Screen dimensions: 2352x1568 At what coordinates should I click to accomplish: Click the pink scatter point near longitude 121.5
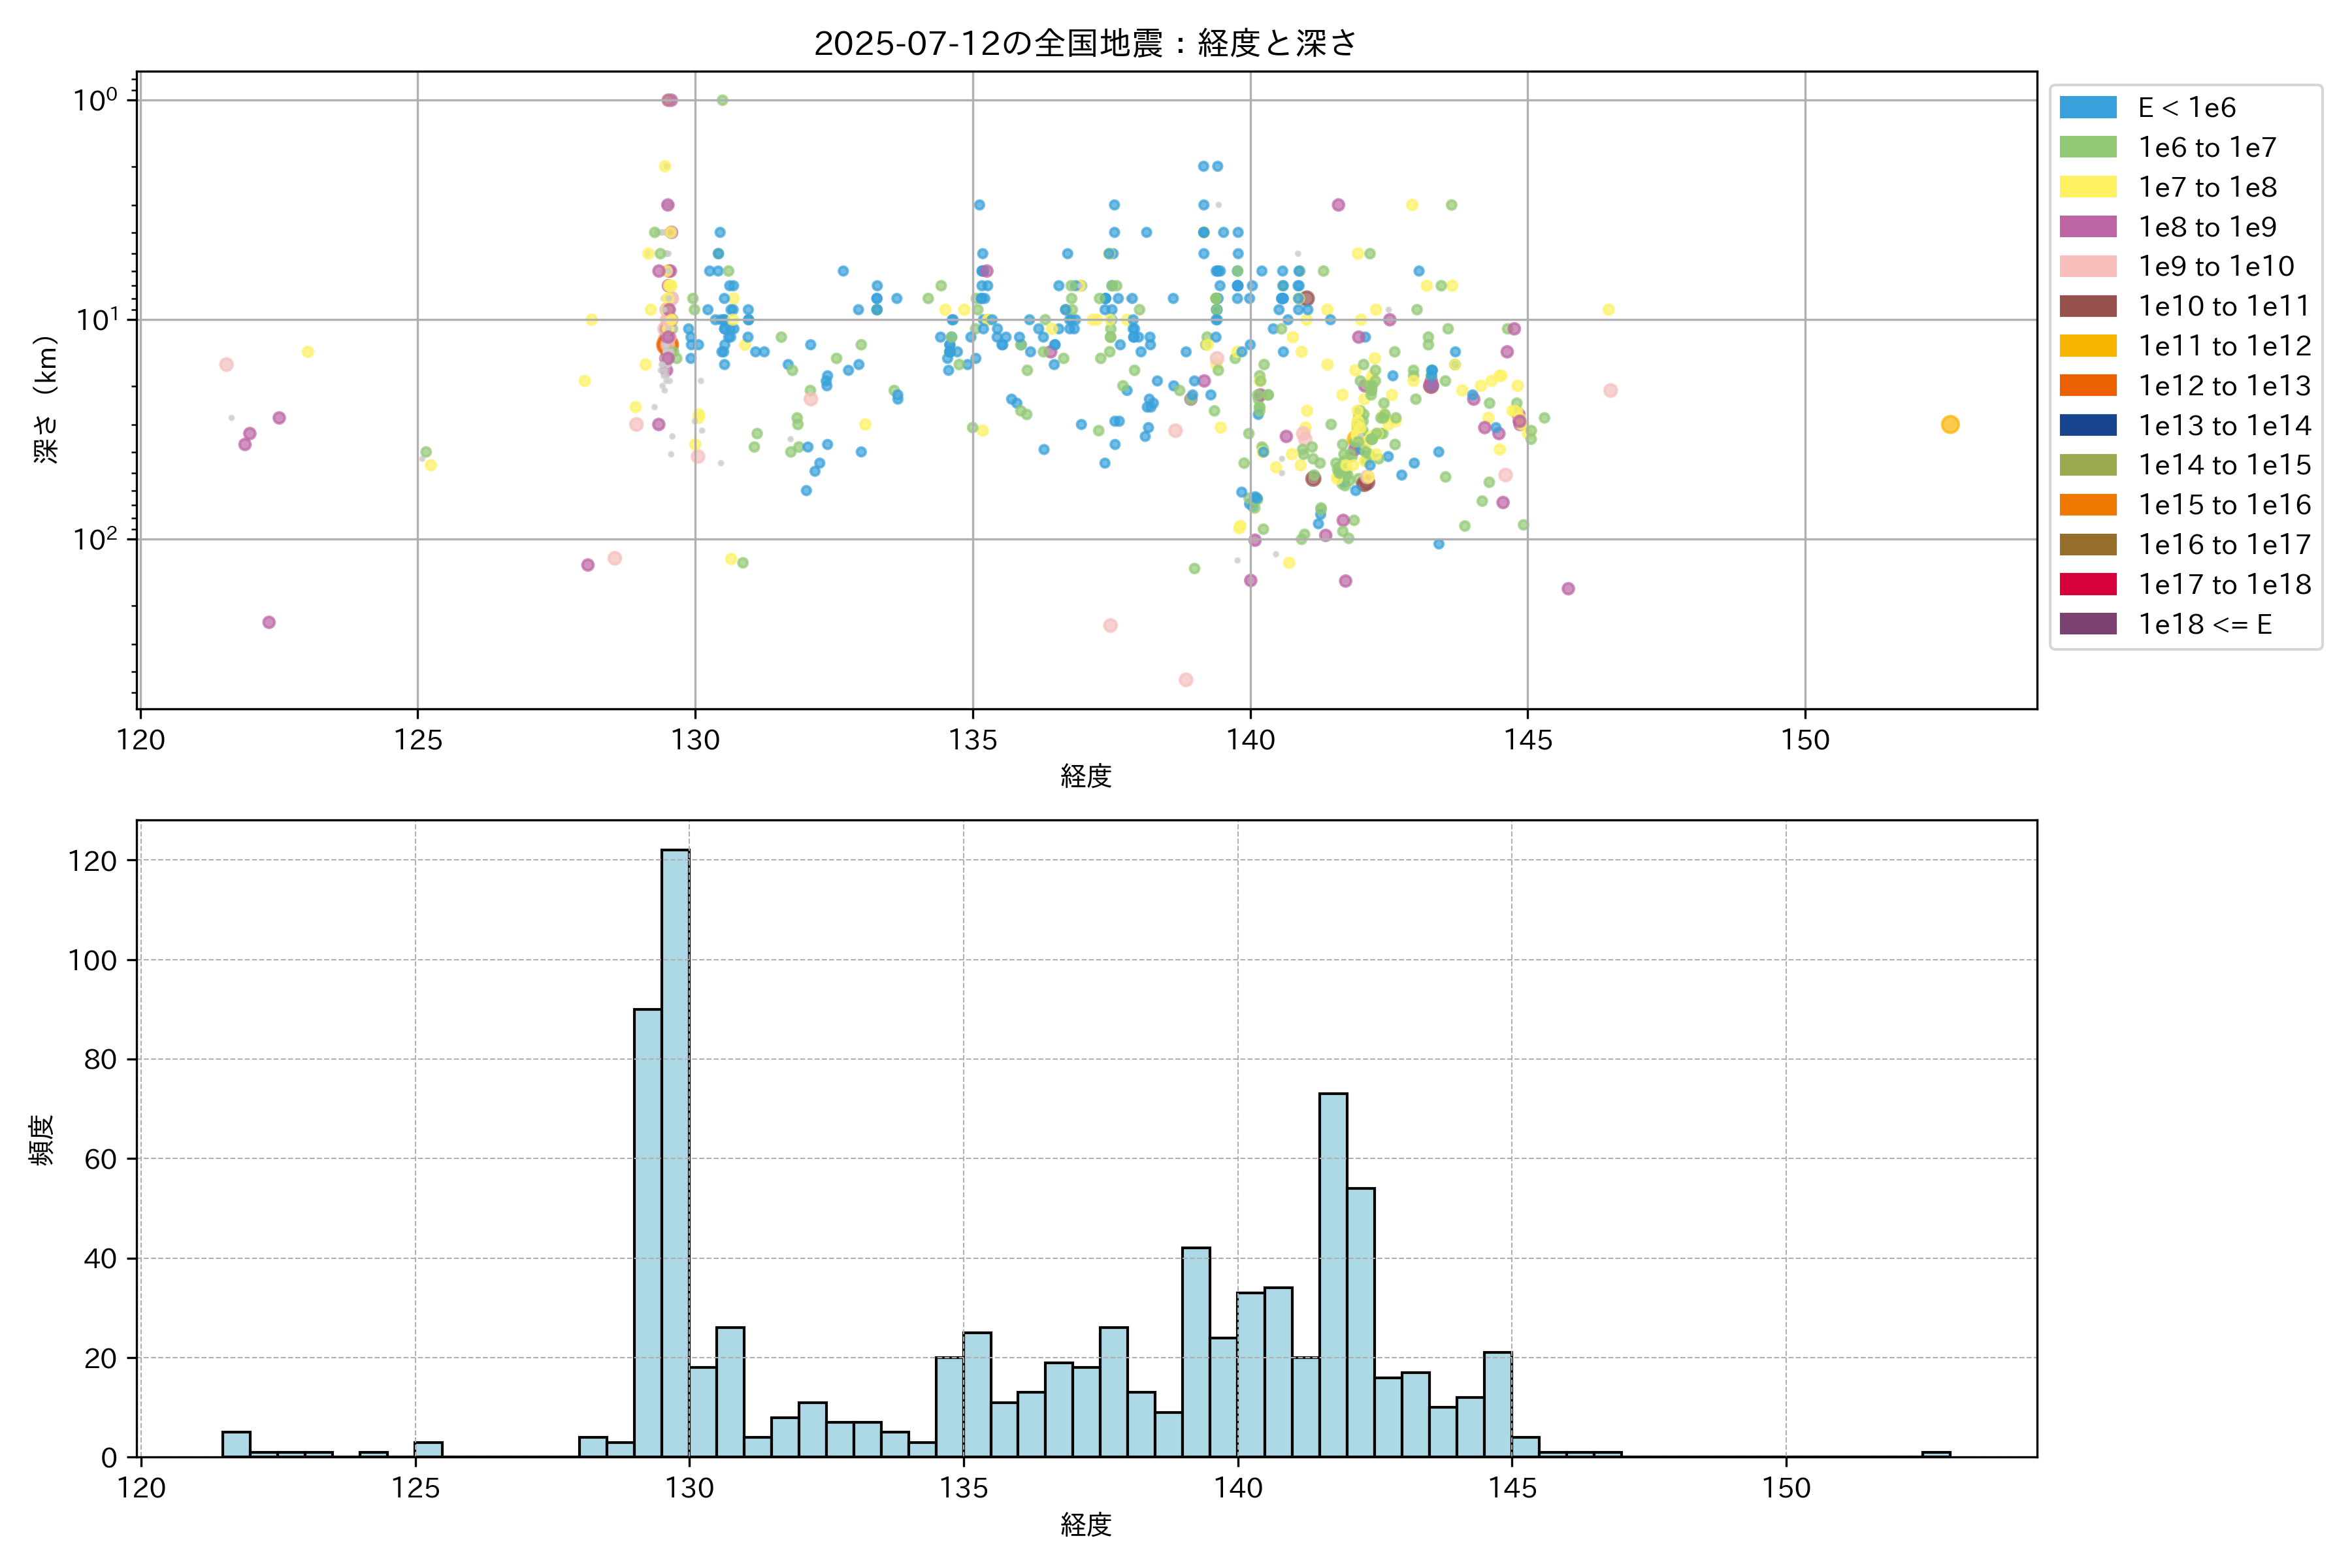click(226, 365)
